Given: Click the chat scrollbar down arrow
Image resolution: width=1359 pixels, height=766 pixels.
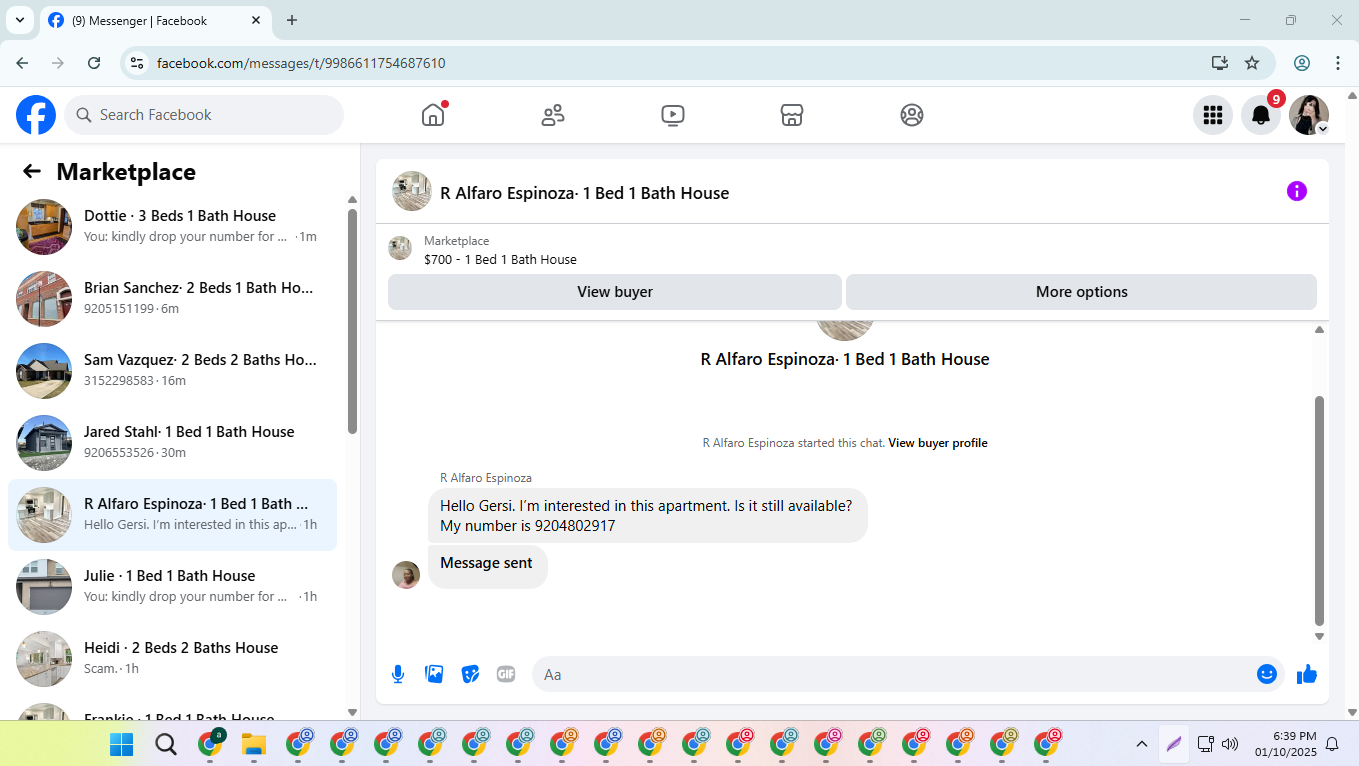Looking at the screenshot, I should tap(1319, 636).
